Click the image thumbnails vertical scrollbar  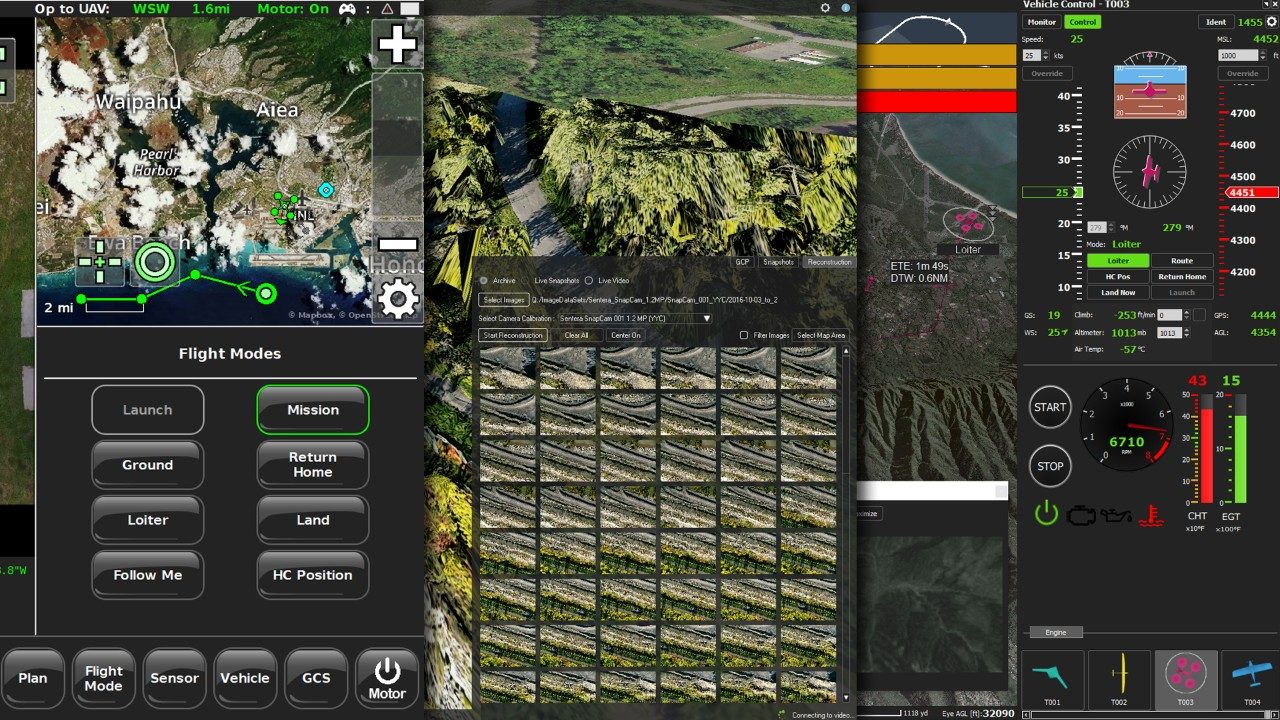point(846,520)
